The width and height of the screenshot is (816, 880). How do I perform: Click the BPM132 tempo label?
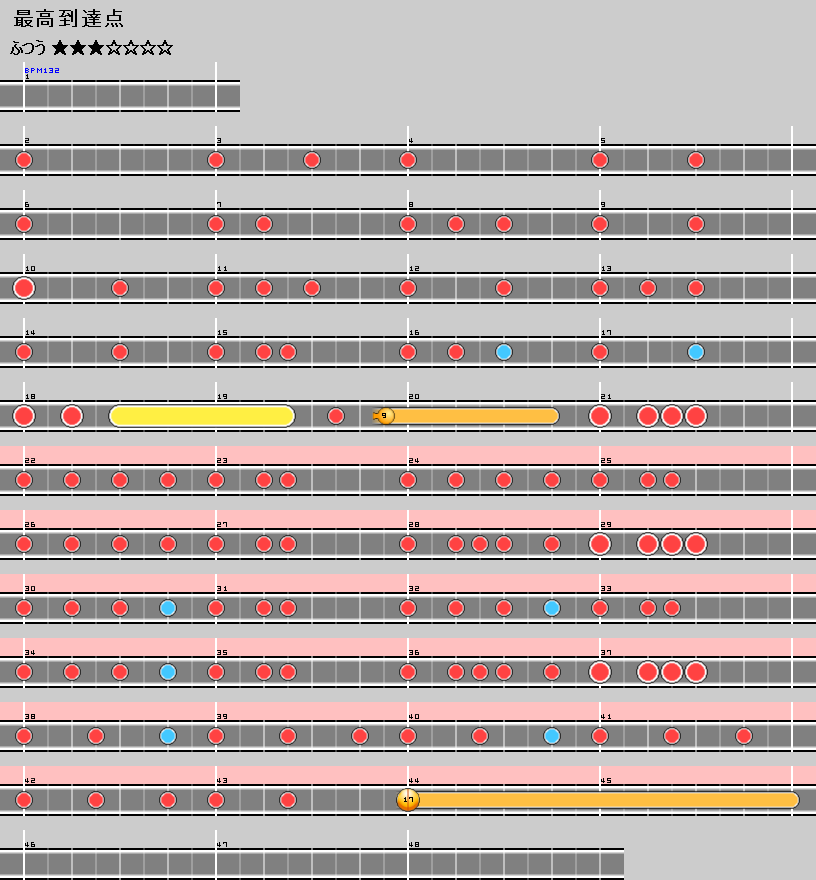pyautogui.click(x=42, y=71)
